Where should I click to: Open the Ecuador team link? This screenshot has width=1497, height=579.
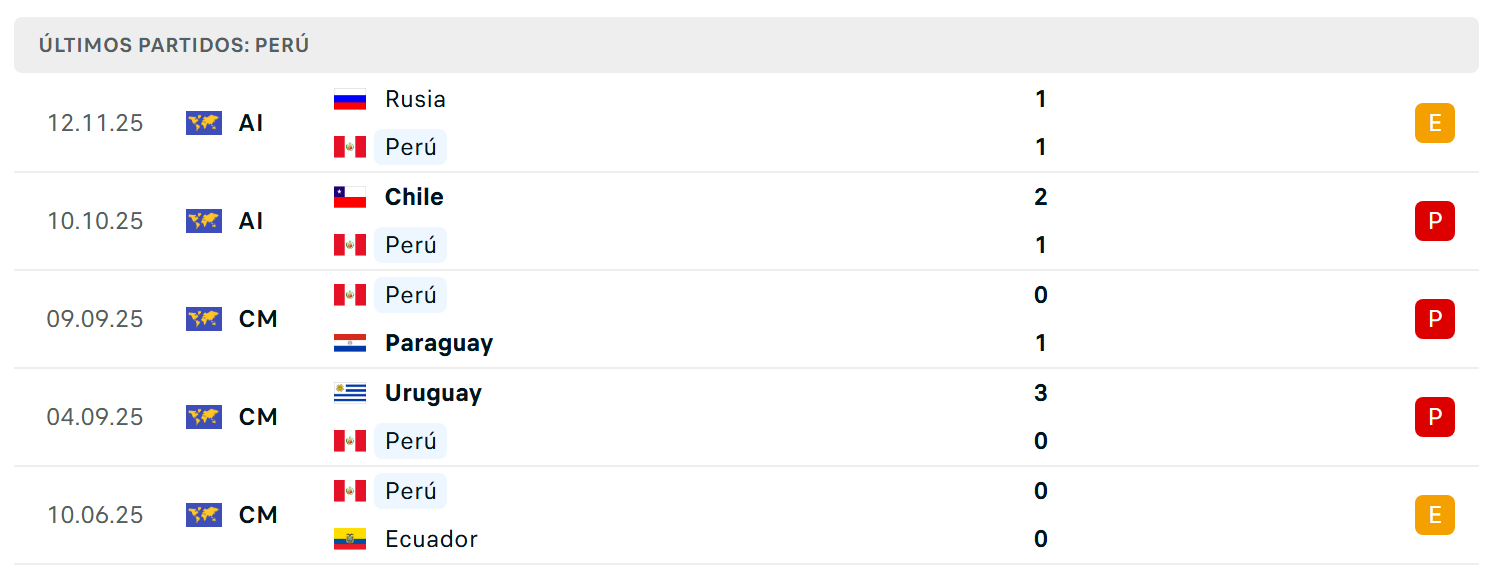coord(431,539)
